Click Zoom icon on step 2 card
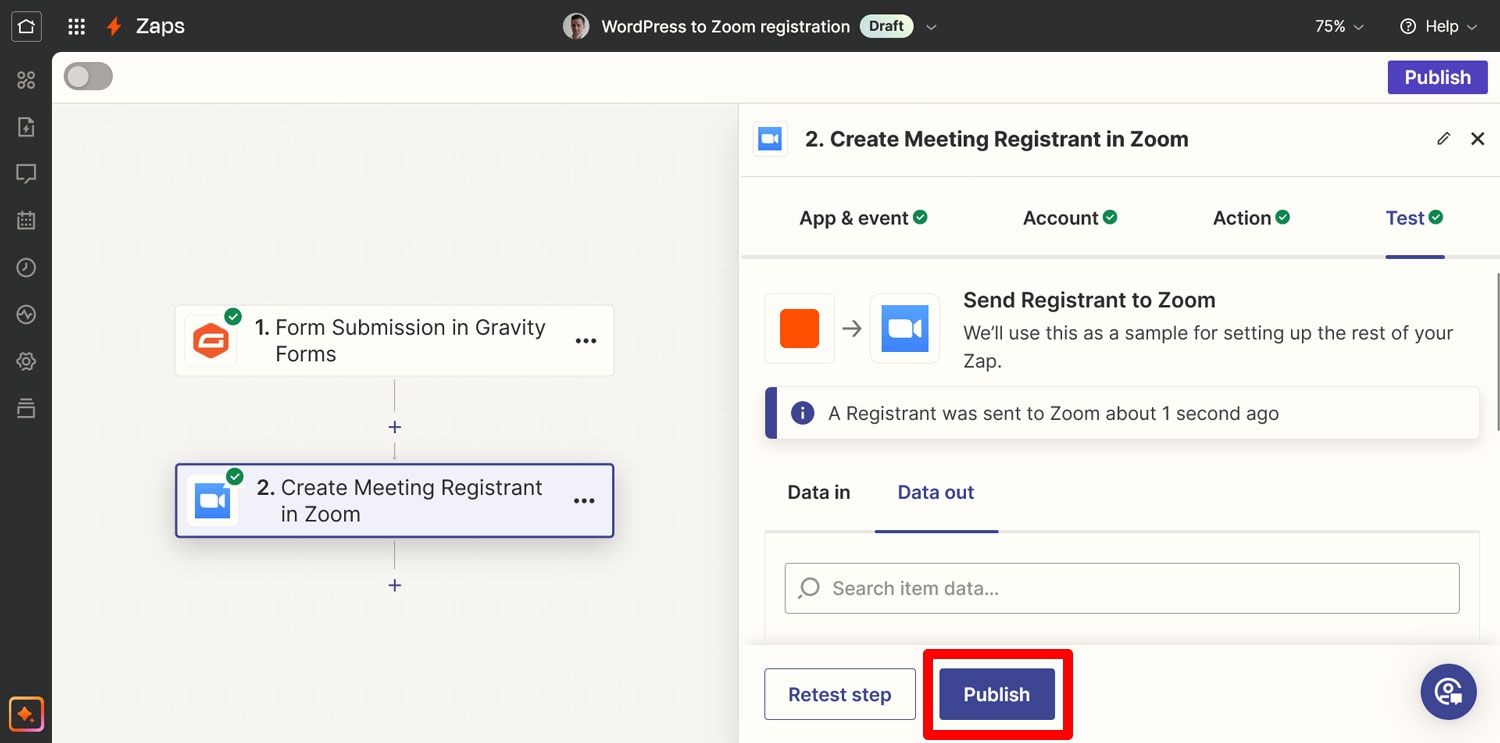Viewport: 1500px width, 743px height. [x=212, y=500]
